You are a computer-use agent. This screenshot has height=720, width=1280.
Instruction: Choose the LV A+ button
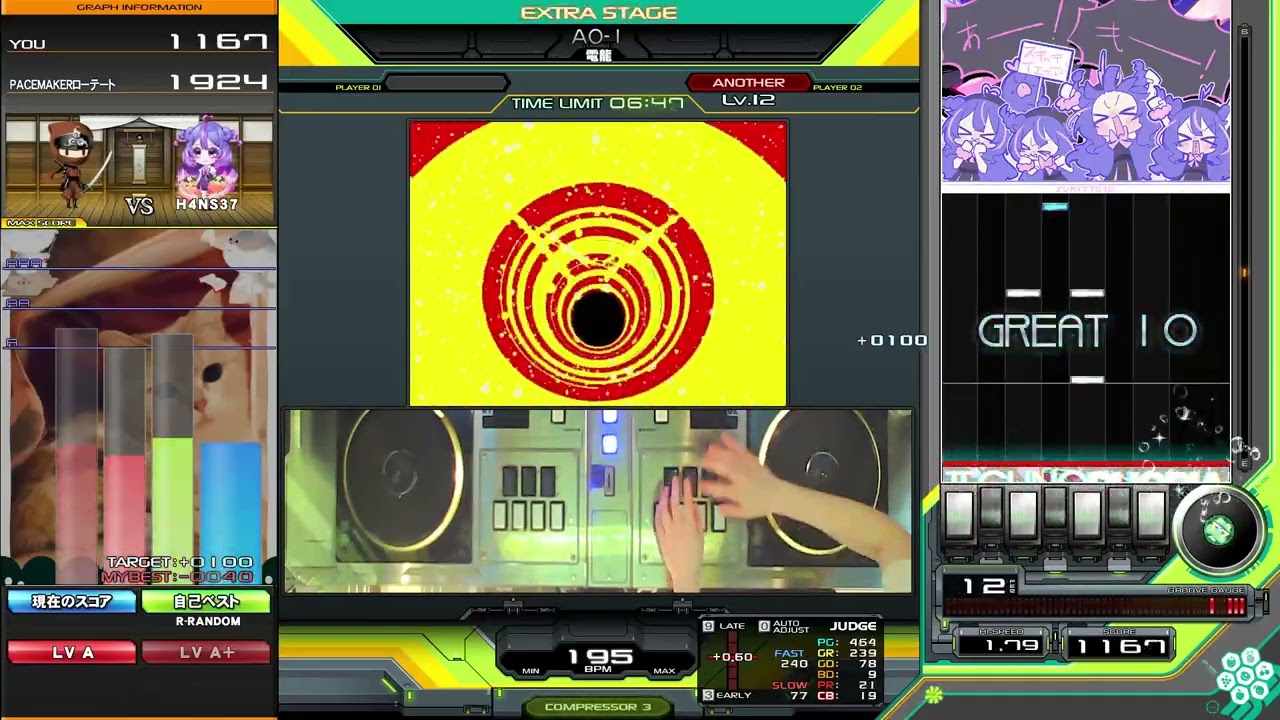pyautogui.click(x=206, y=652)
